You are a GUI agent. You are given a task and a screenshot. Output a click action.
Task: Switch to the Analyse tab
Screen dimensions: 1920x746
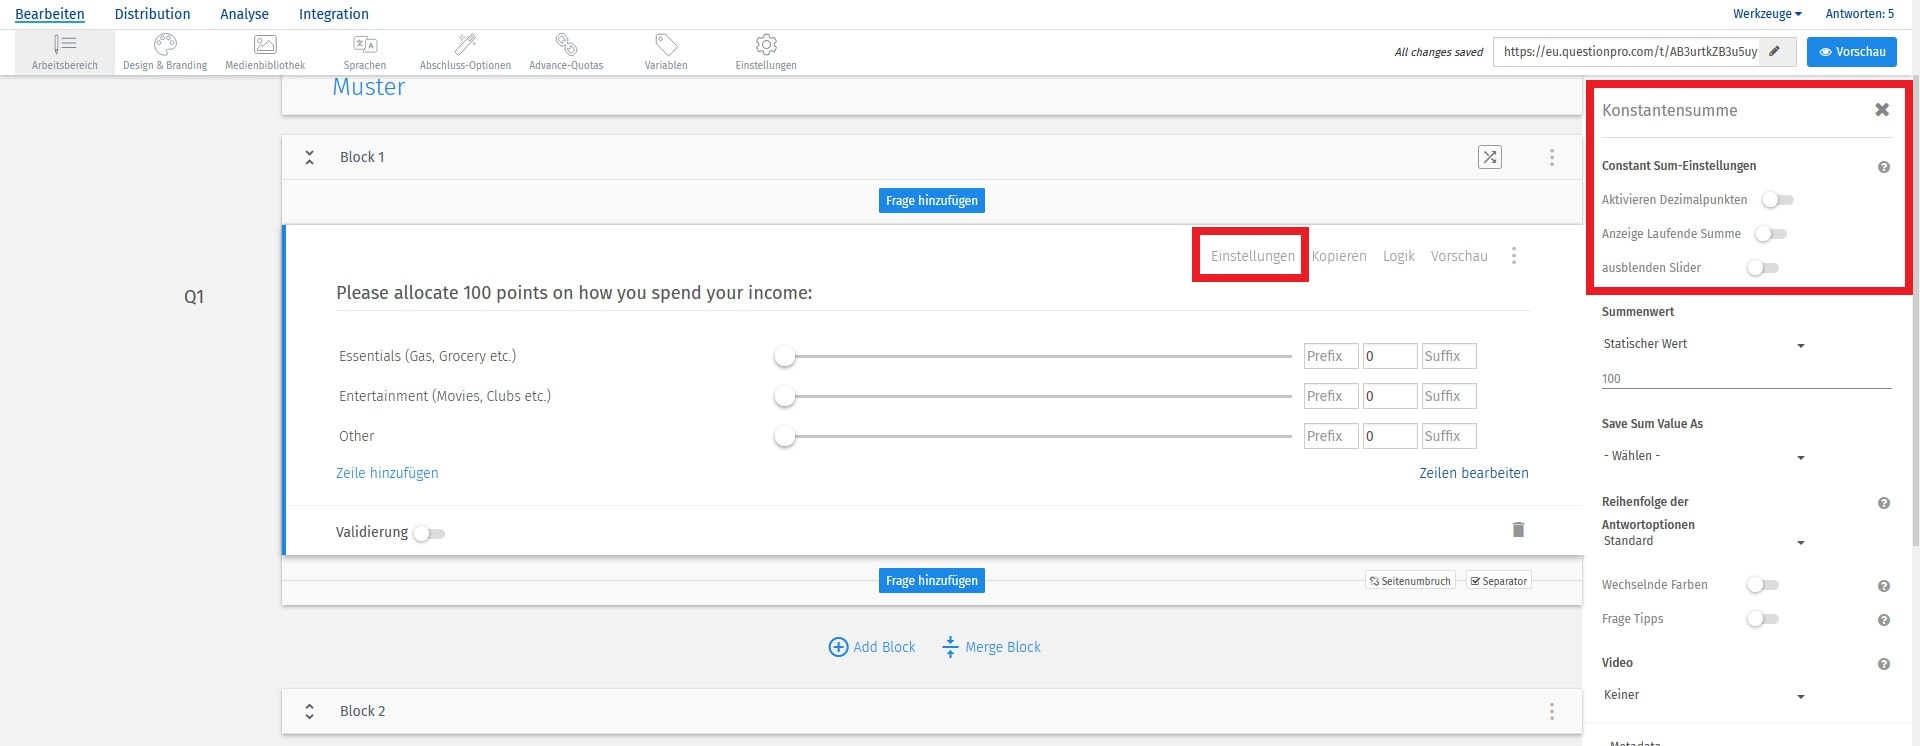pos(244,14)
